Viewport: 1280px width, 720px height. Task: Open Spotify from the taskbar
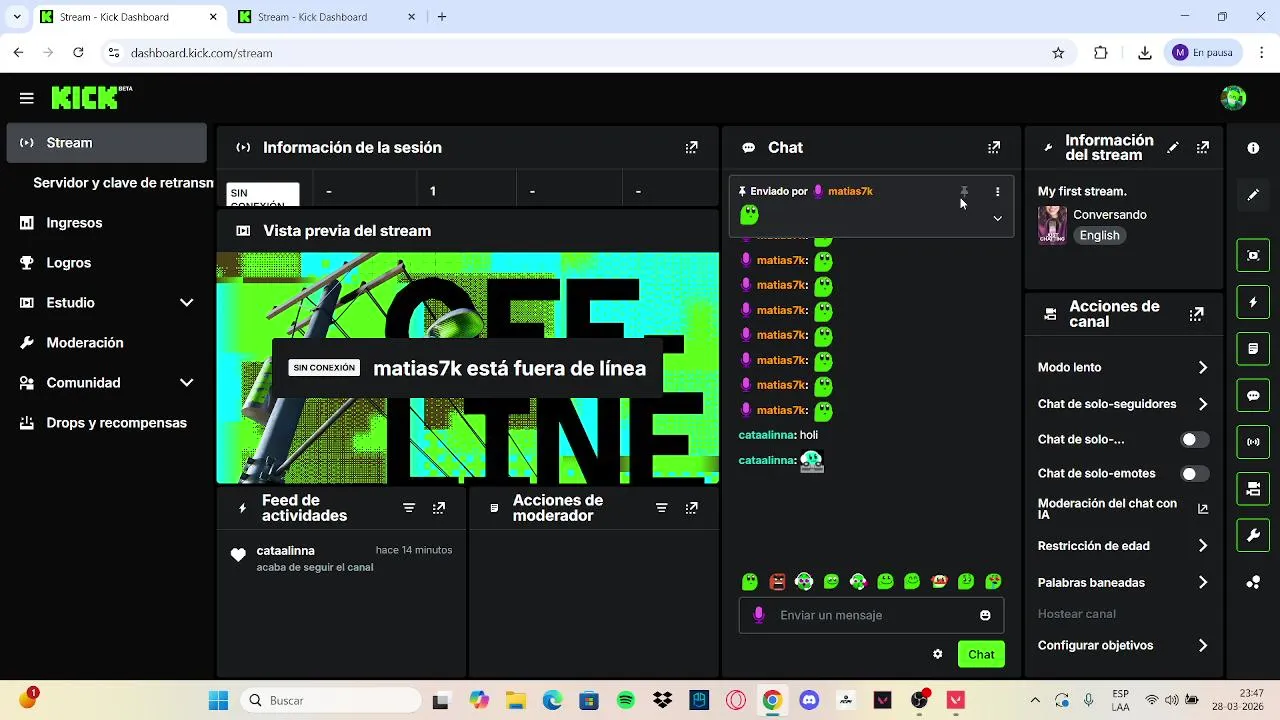click(626, 700)
